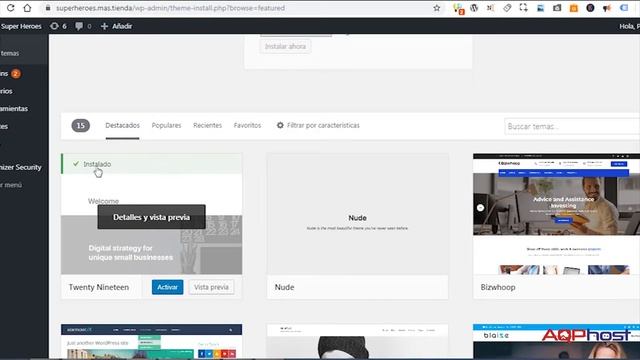Focus the Buscar temas search field

(572, 127)
